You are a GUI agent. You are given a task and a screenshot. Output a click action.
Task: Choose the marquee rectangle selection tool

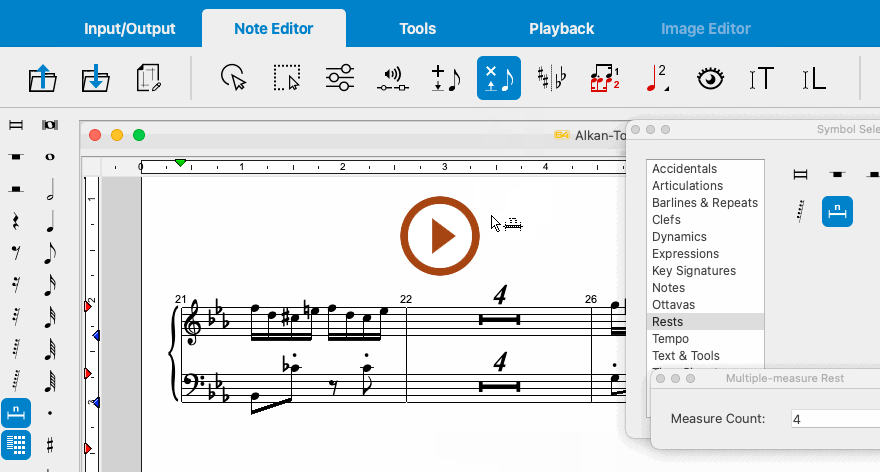coord(287,78)
